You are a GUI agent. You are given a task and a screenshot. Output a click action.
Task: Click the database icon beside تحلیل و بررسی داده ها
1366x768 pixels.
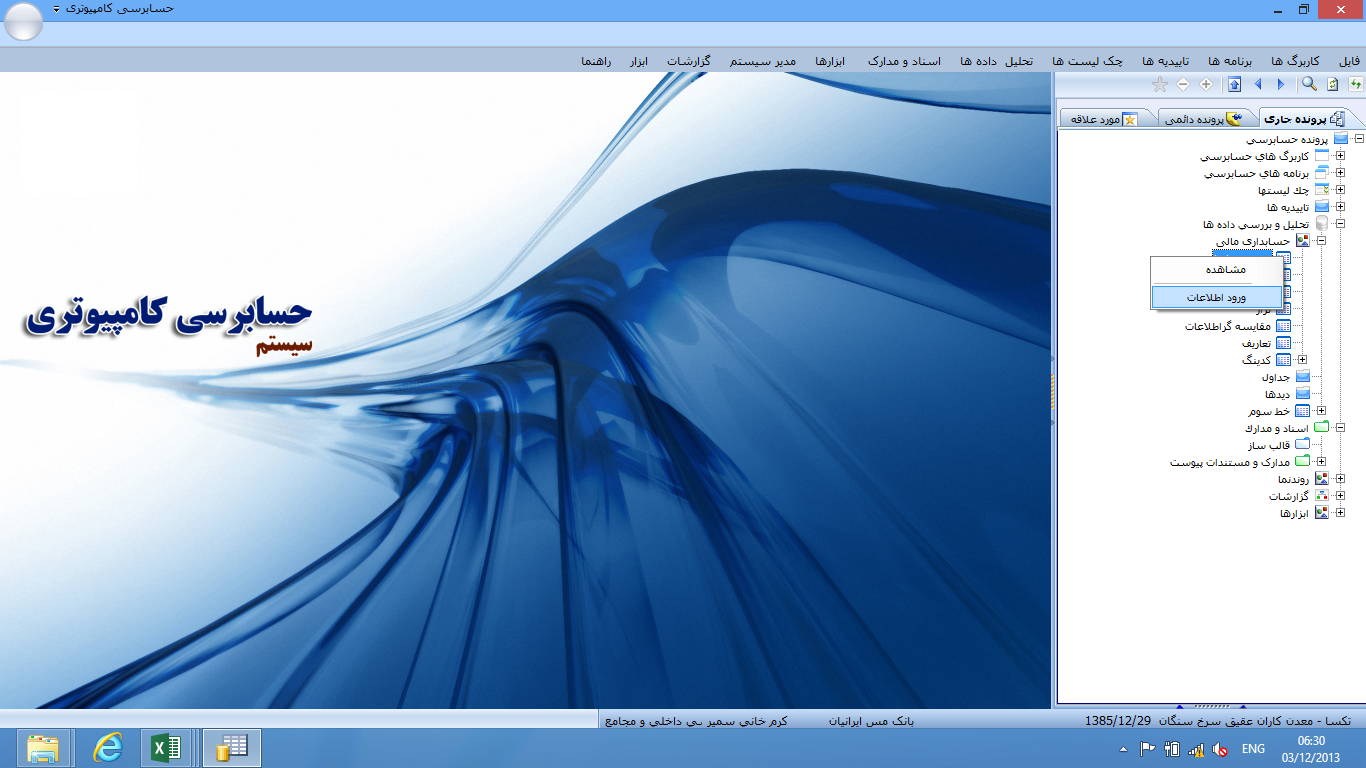tap(1322, 224)
